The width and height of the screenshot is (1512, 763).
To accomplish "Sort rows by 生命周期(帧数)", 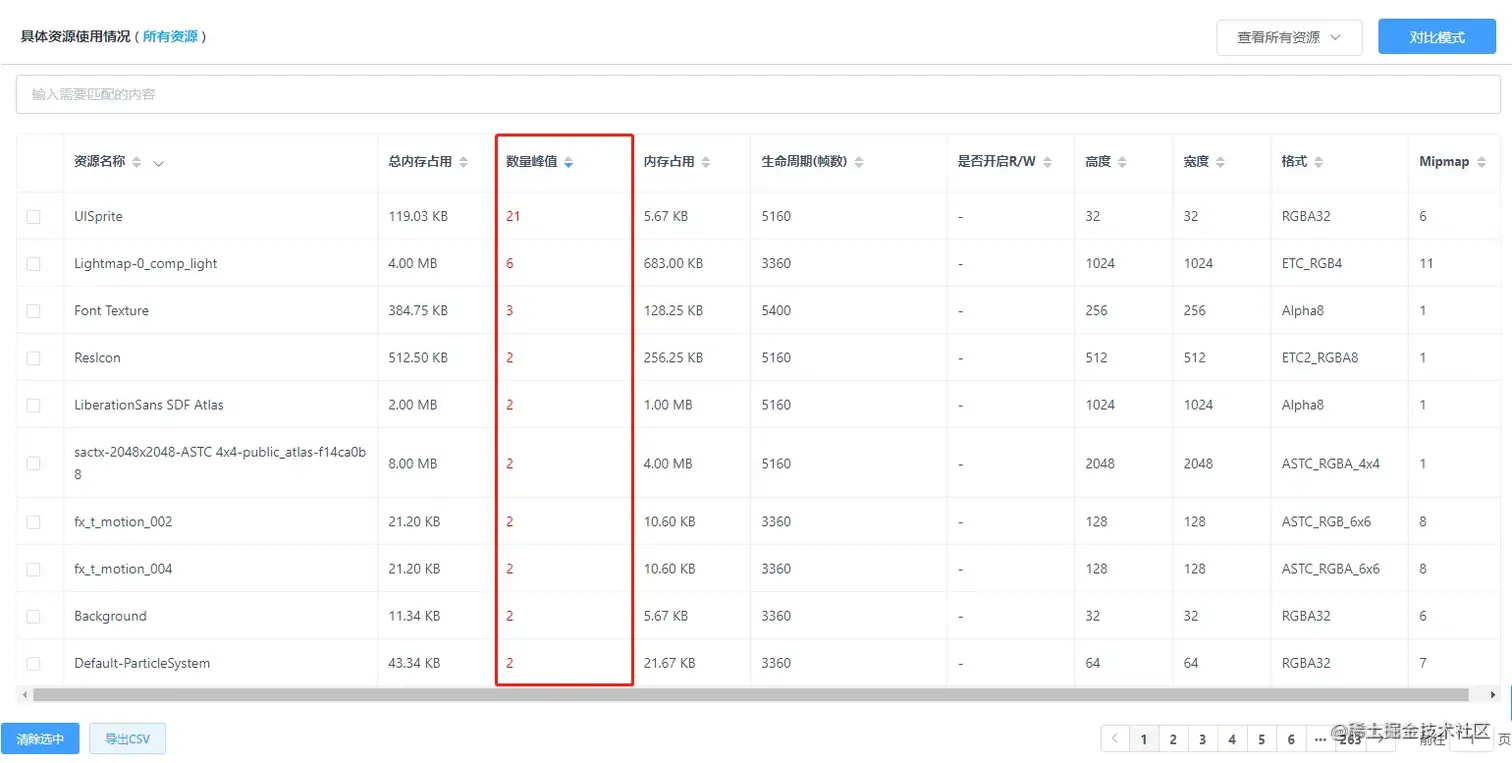I will 860,161.
